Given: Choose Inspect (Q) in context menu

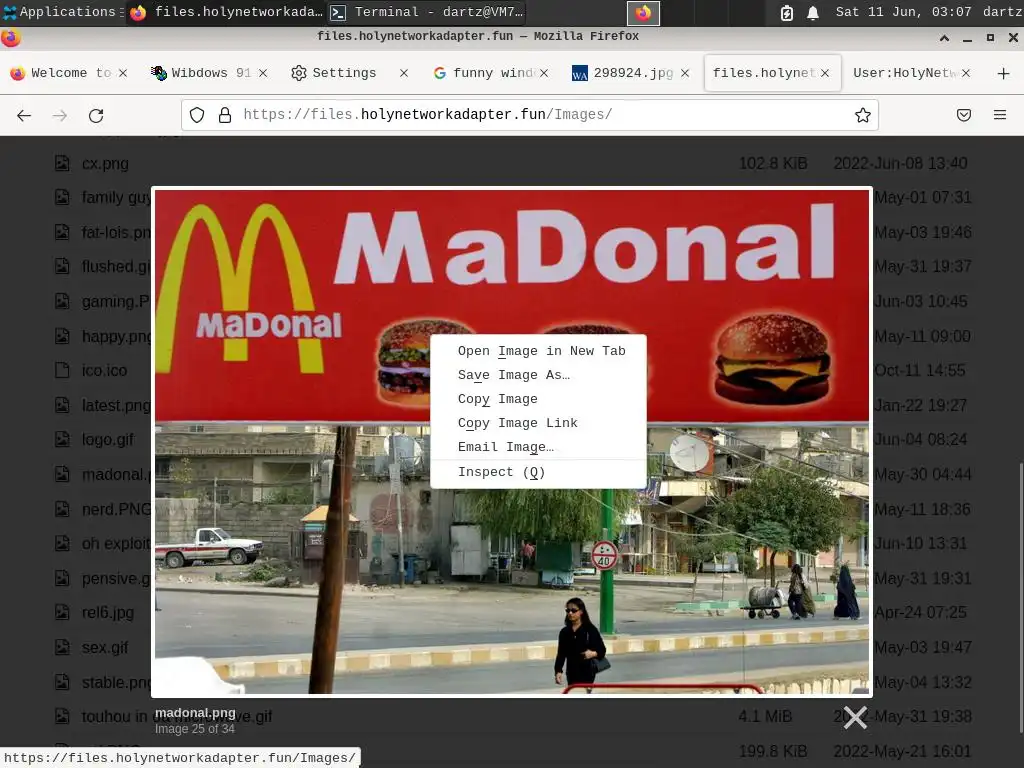Looking at the screenshot, I should pos(538,472).
